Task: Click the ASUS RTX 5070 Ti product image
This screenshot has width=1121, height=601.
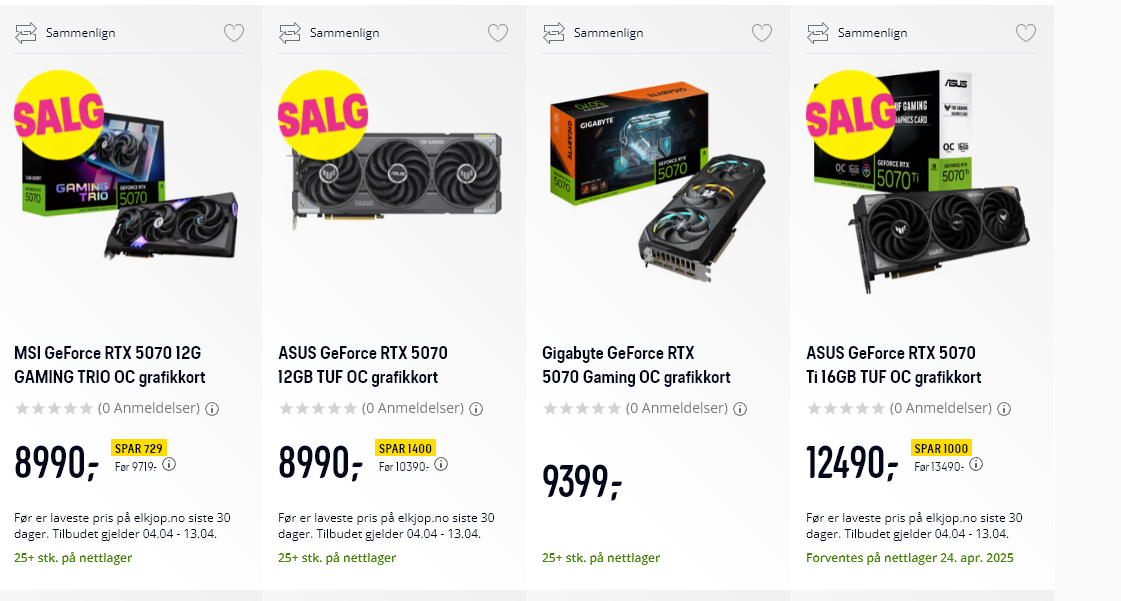Action: (920, 180)
